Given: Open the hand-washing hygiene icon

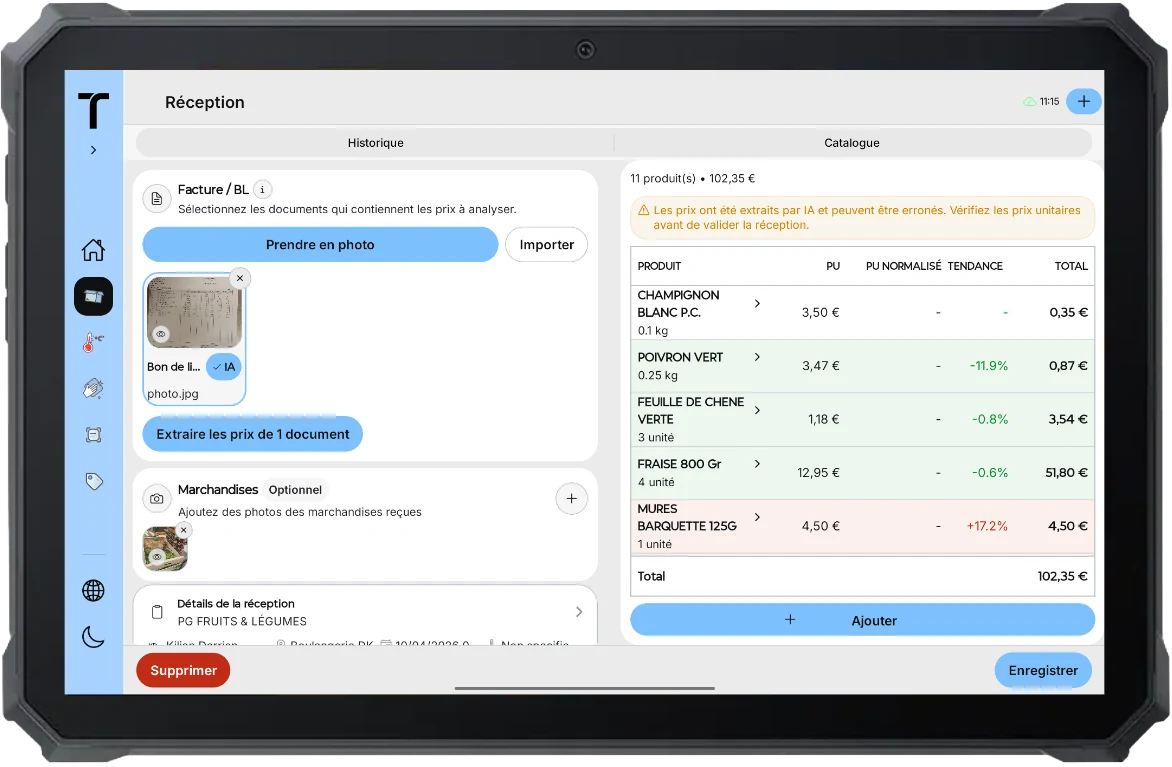Looking at the screenshot, I should [93, 389].
